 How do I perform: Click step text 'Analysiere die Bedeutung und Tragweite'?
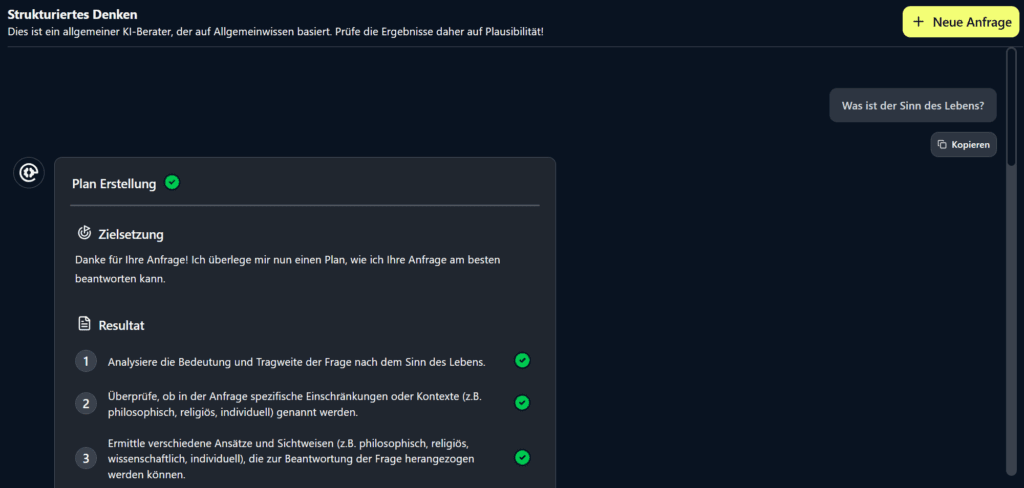296,361
